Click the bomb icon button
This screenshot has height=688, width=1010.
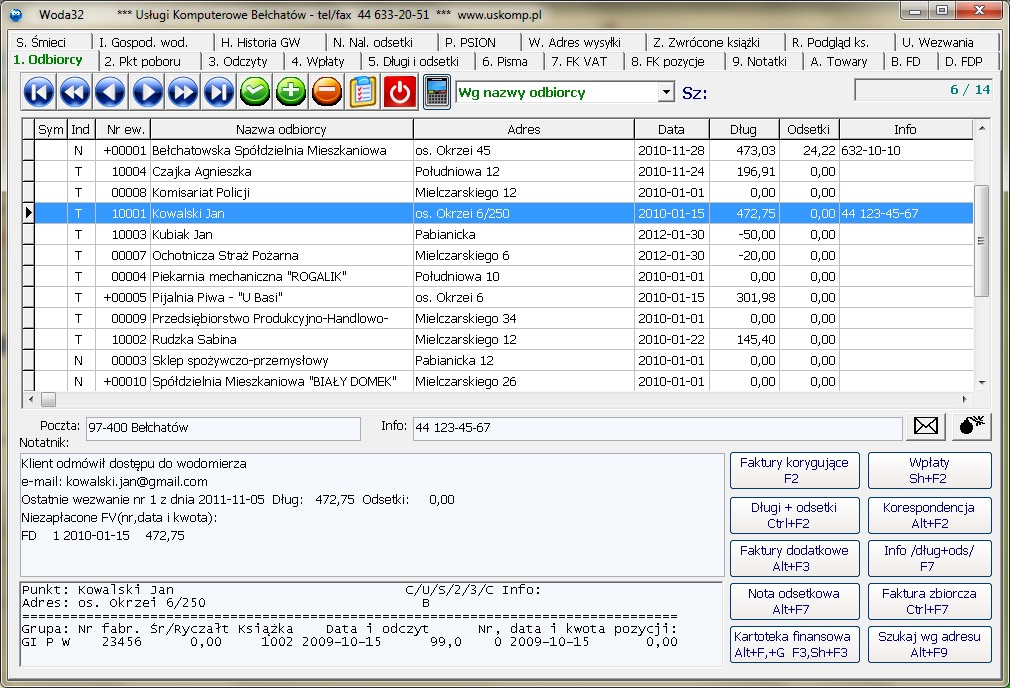point(971,426)
